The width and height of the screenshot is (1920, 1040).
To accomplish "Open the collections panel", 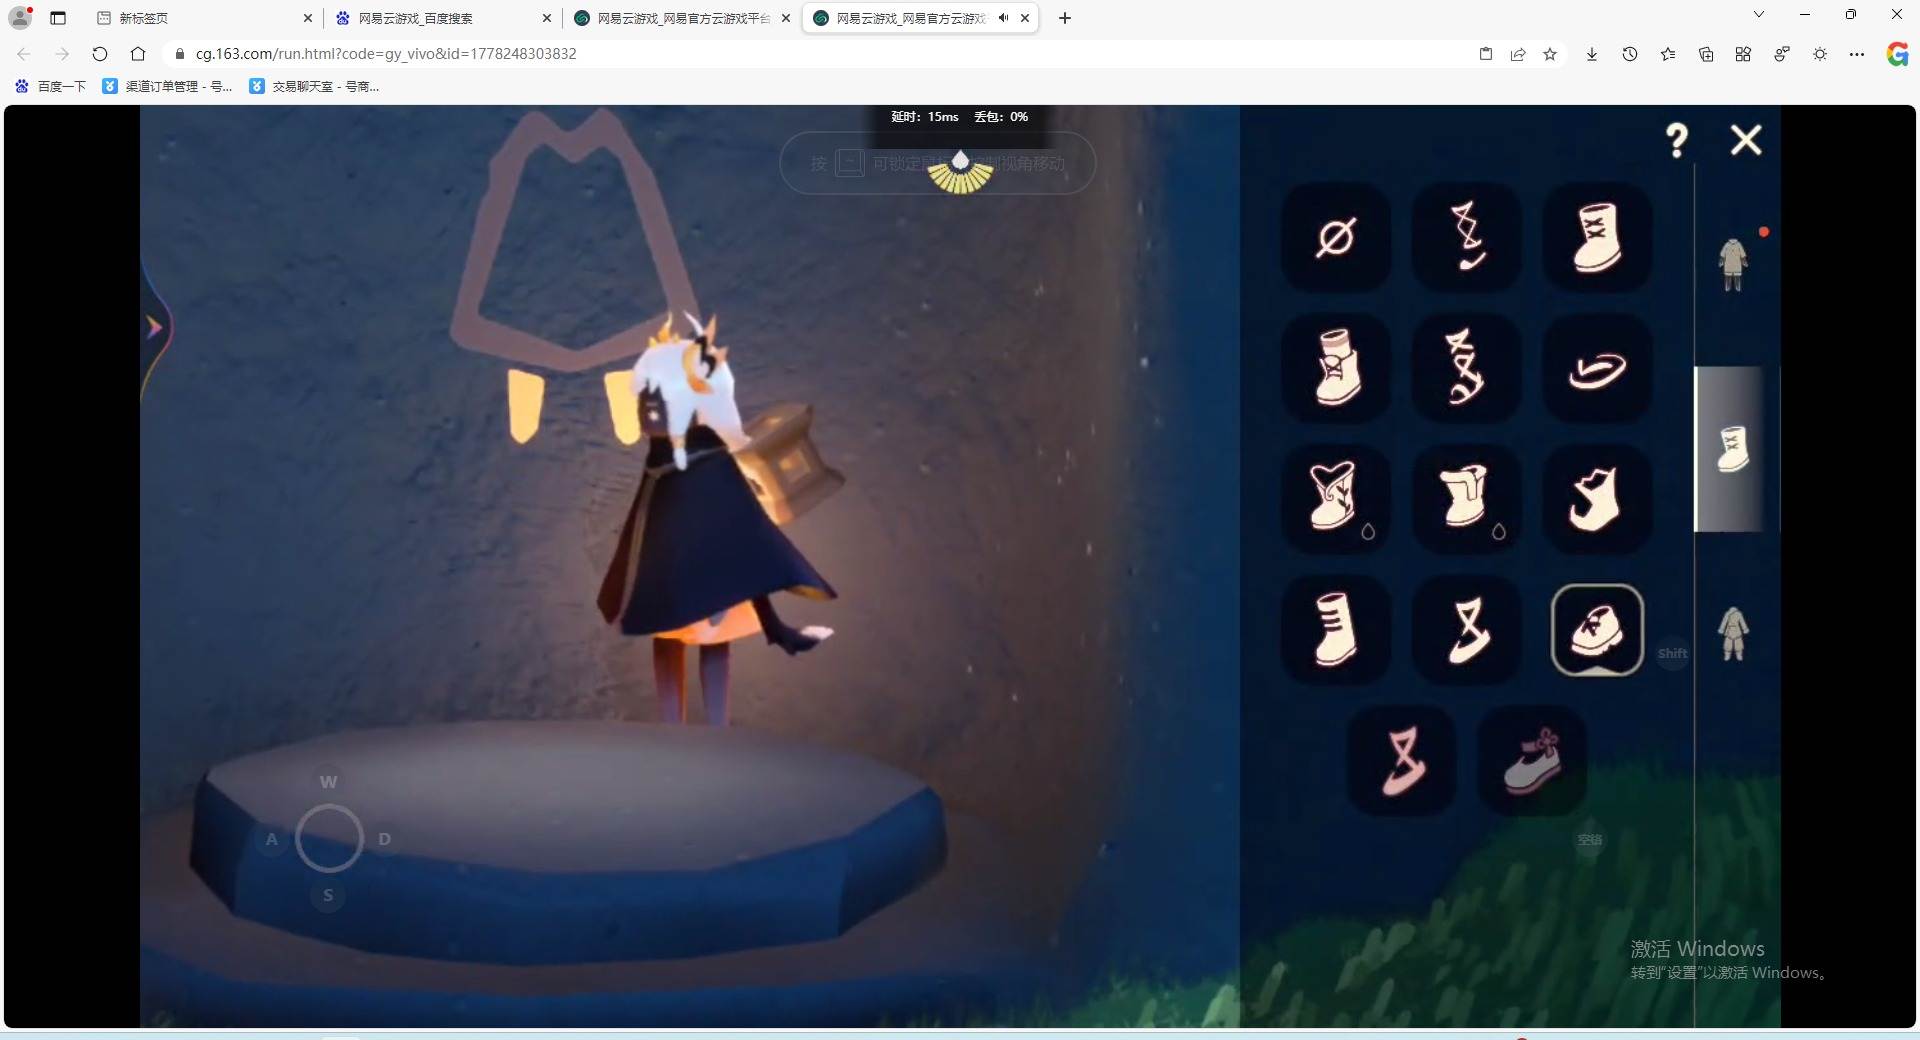I will [x=1706, y=54].
